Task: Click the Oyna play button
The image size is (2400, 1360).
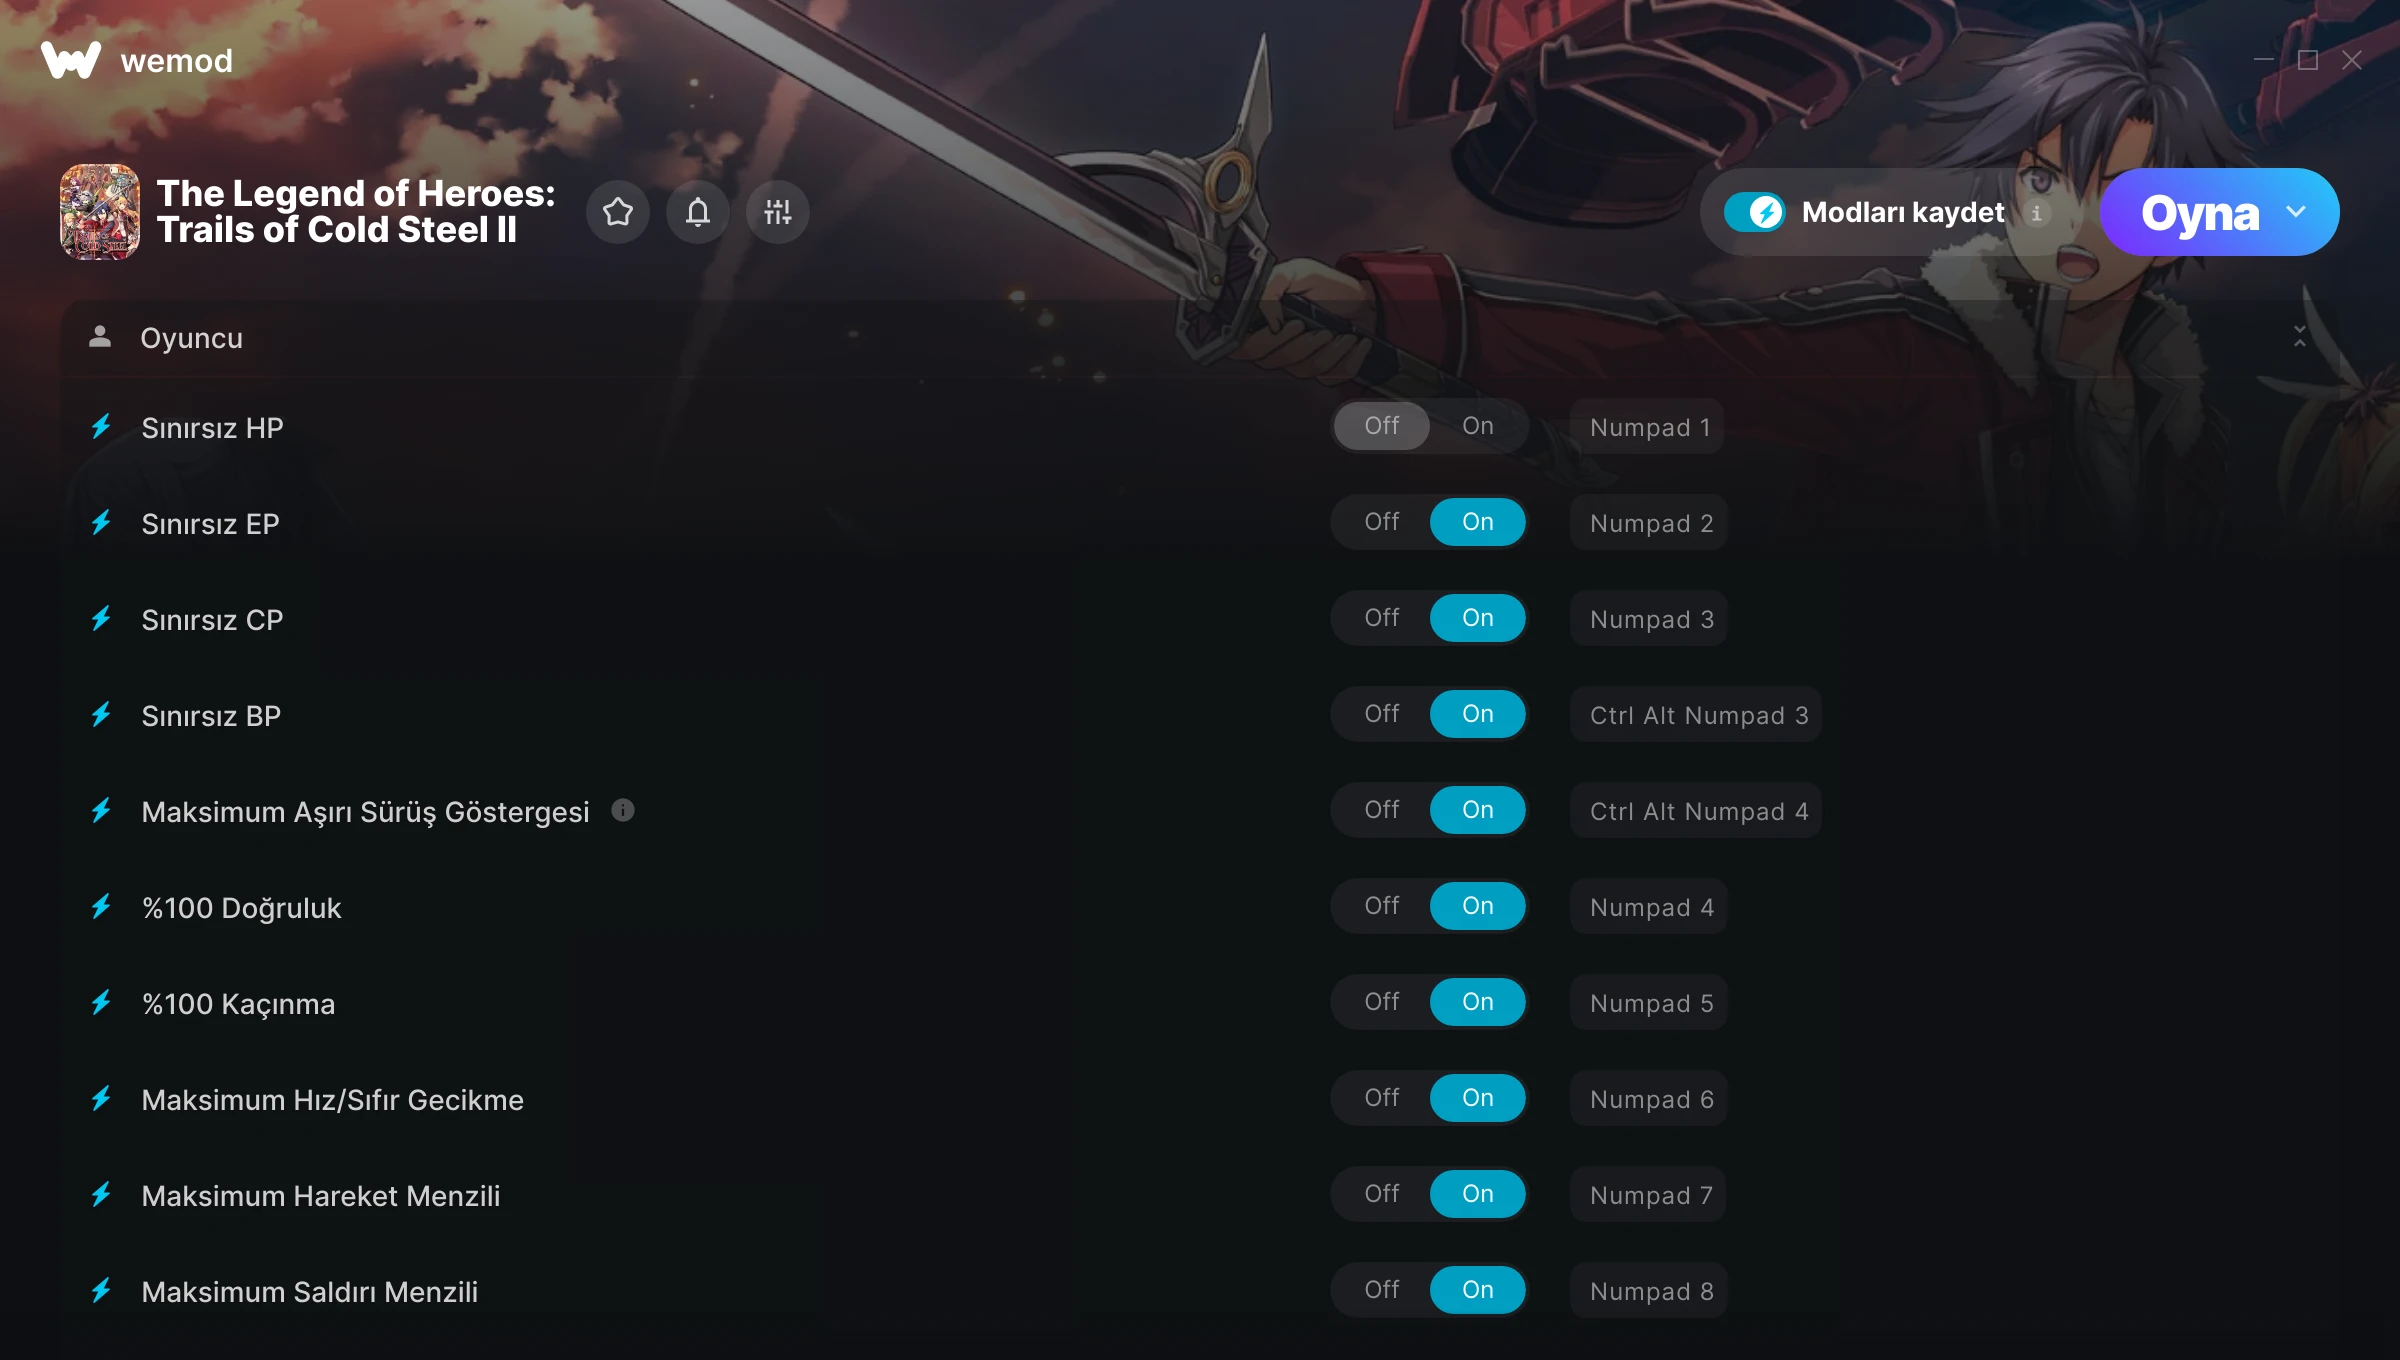Action: pyautogui.click(x=2200, y=212)
